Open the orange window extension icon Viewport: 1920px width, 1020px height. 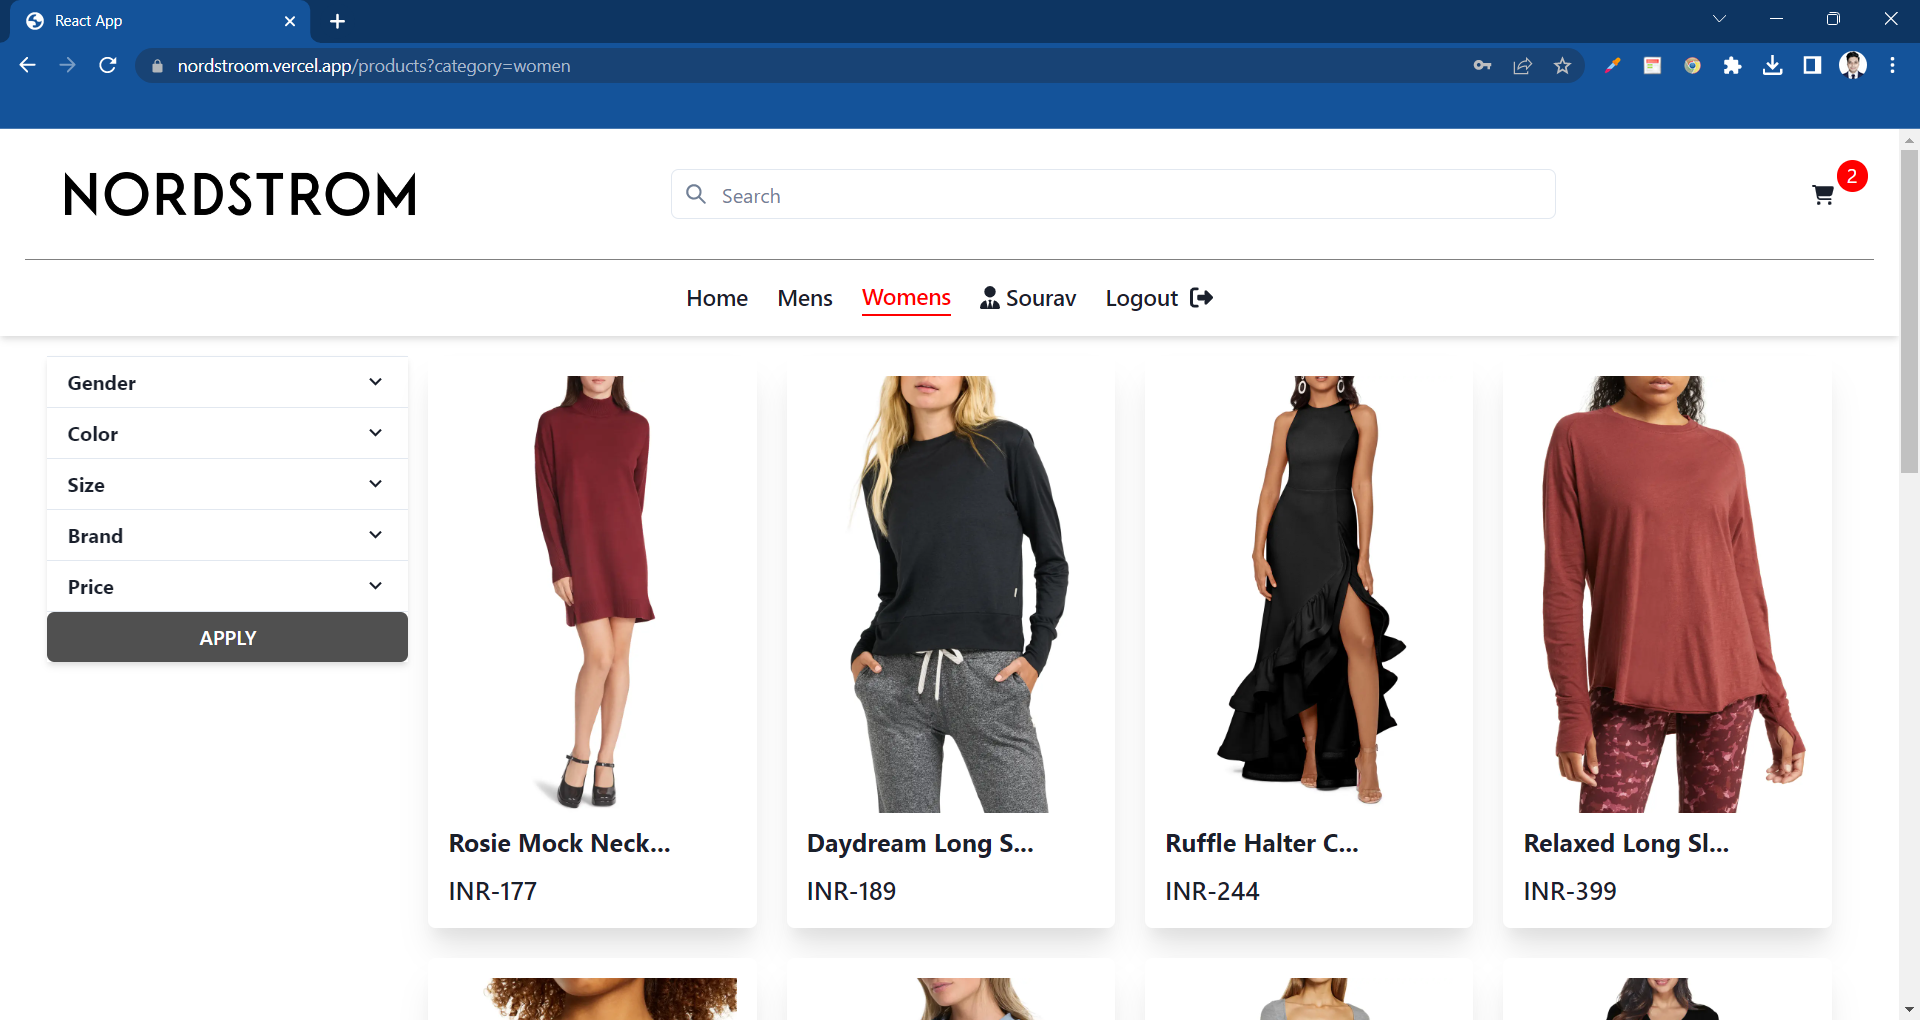(1652, 66)
